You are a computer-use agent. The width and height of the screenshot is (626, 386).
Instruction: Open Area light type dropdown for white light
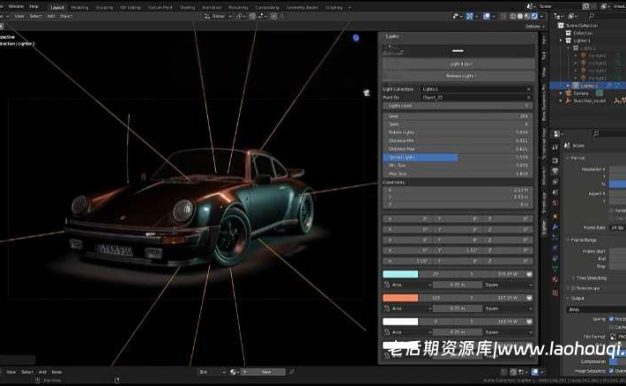pyautogui.click(x=408, y=332)
